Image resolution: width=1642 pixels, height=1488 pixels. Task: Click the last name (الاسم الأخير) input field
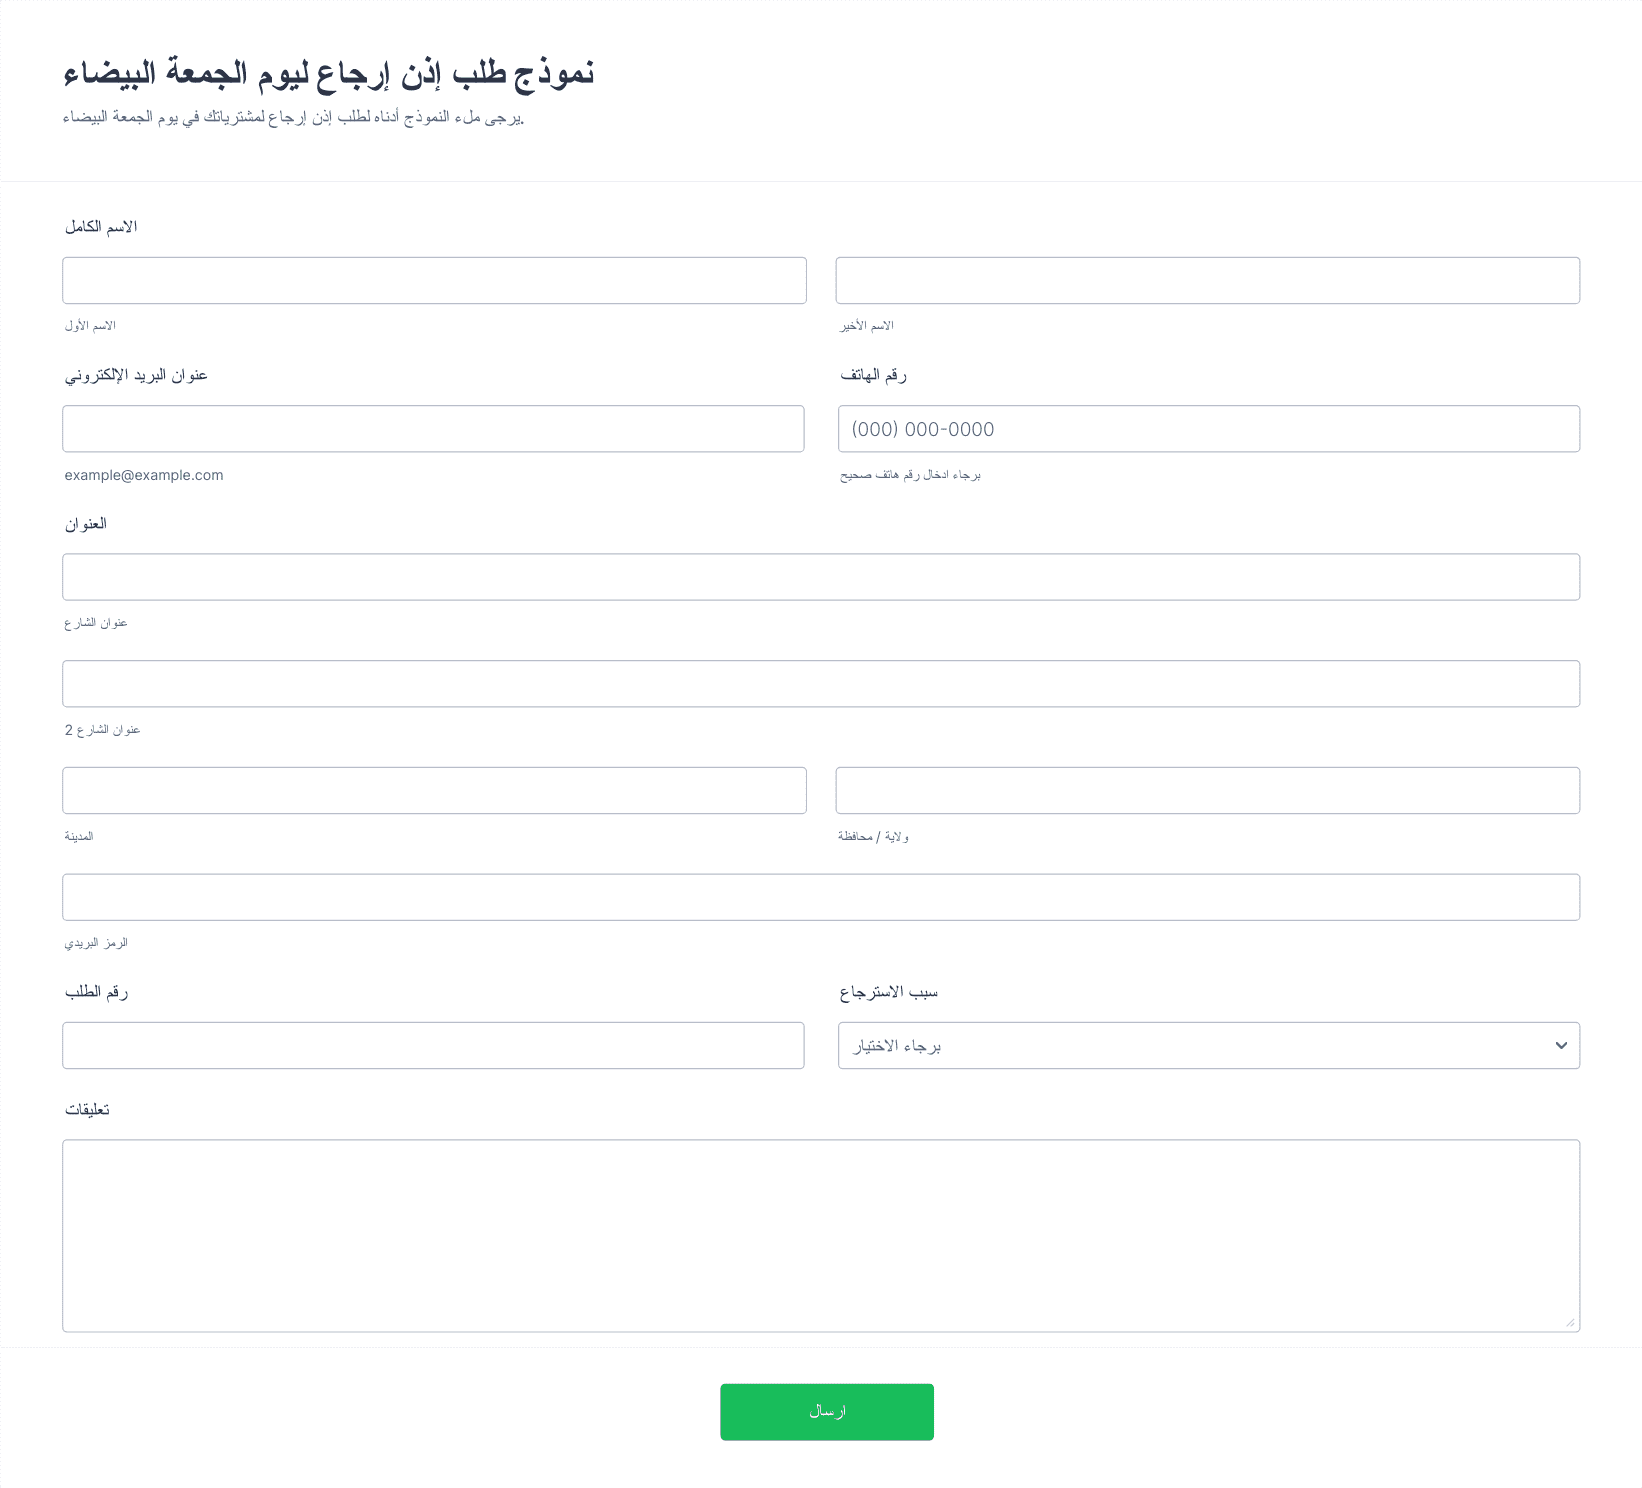point(1208,280)
